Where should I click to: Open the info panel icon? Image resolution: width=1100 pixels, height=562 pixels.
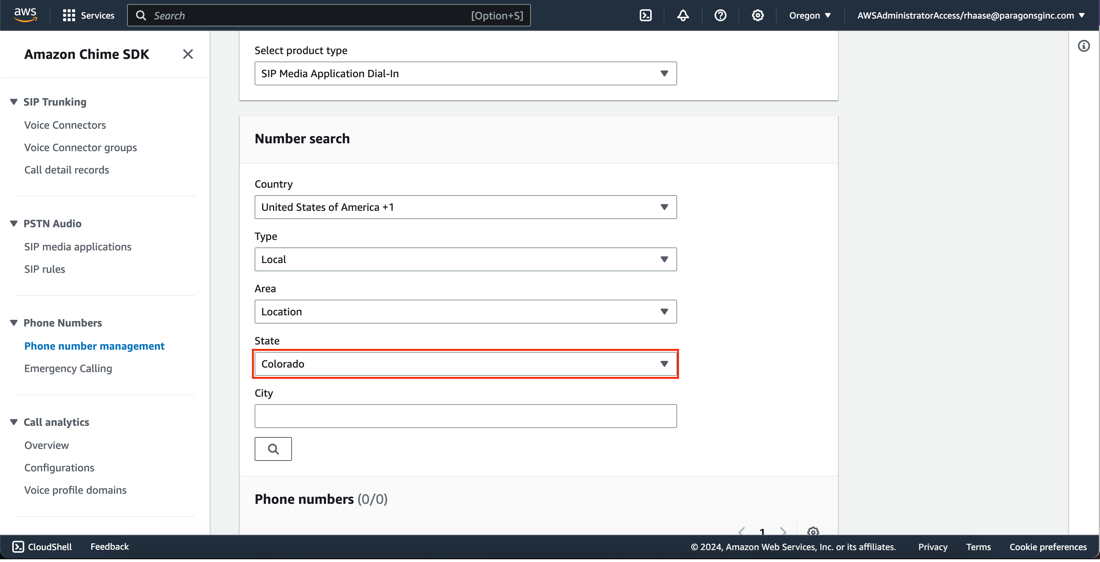(x=1084, y=46)
